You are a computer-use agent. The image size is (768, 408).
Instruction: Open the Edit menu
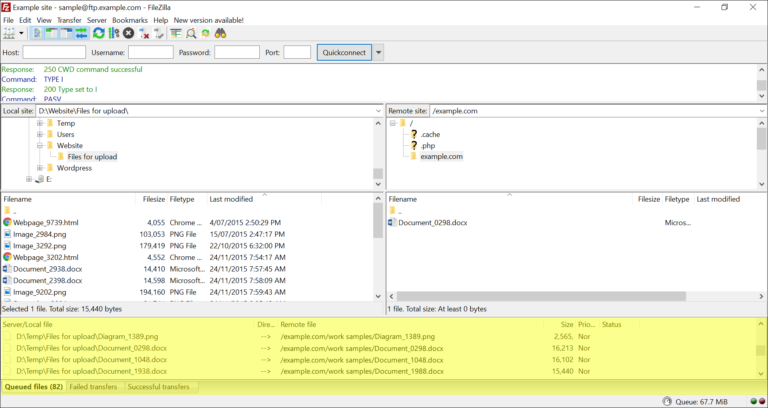25,20
